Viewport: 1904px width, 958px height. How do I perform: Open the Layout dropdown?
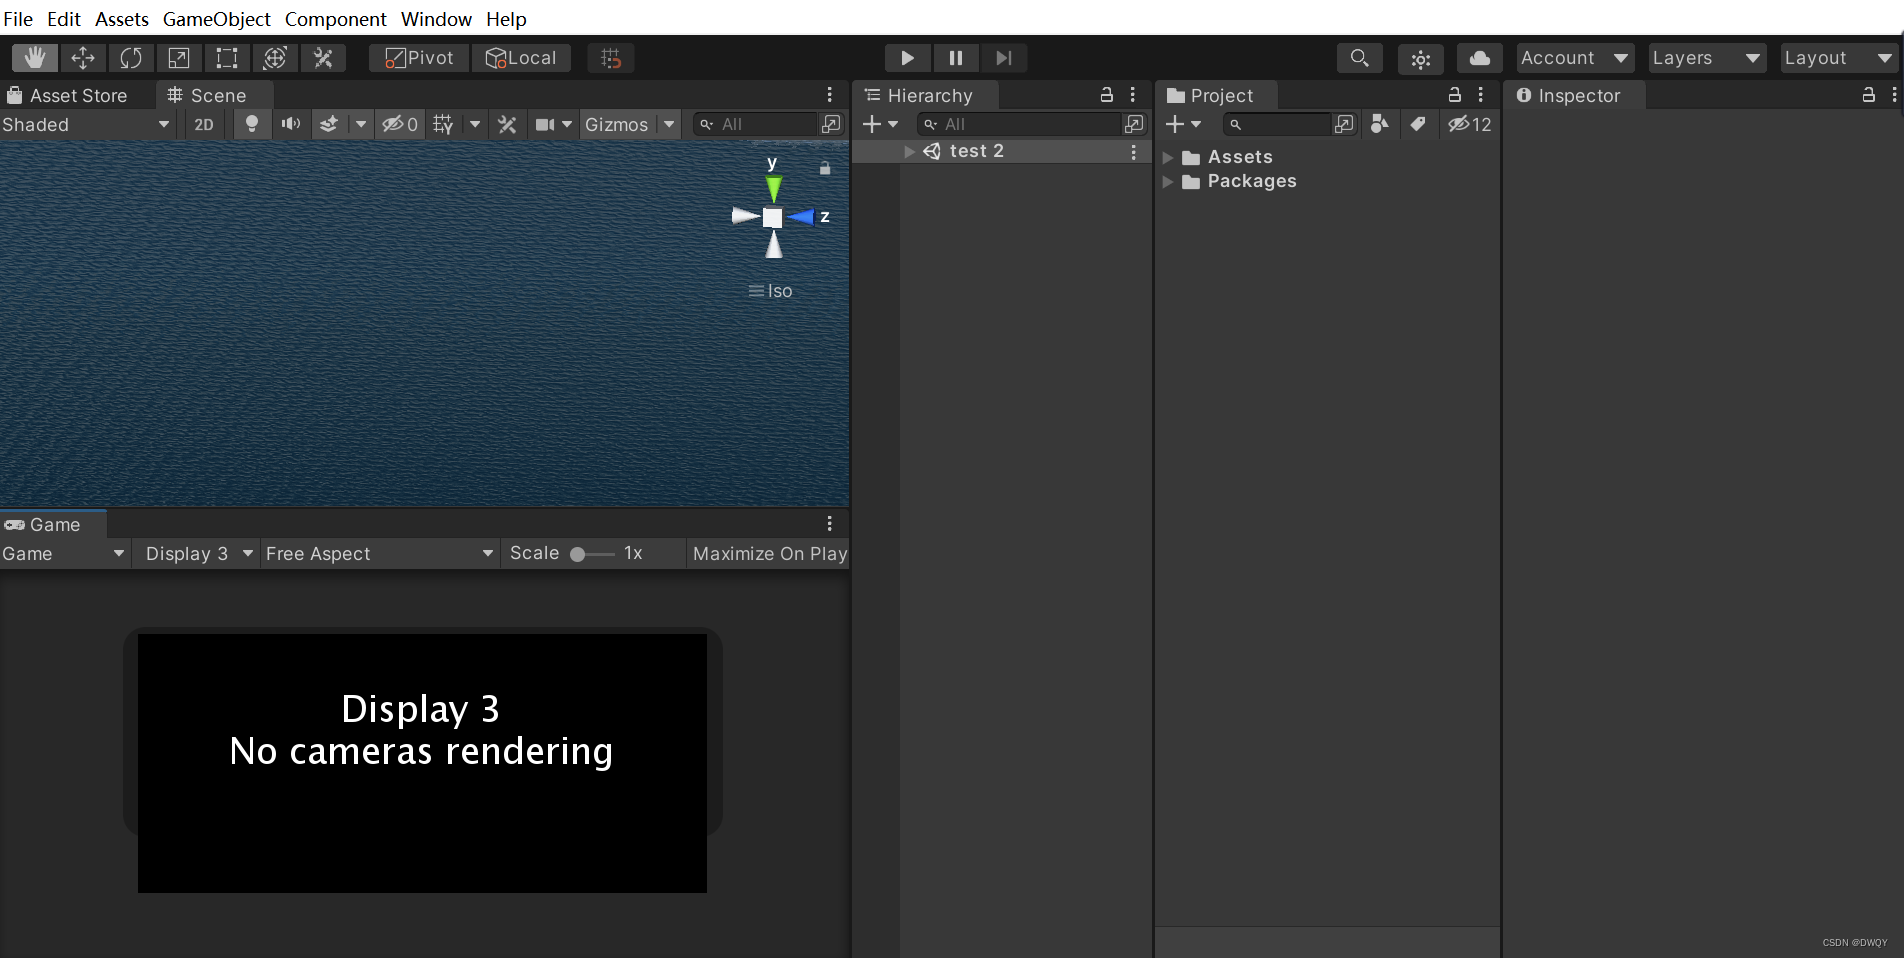(1839, 58)
